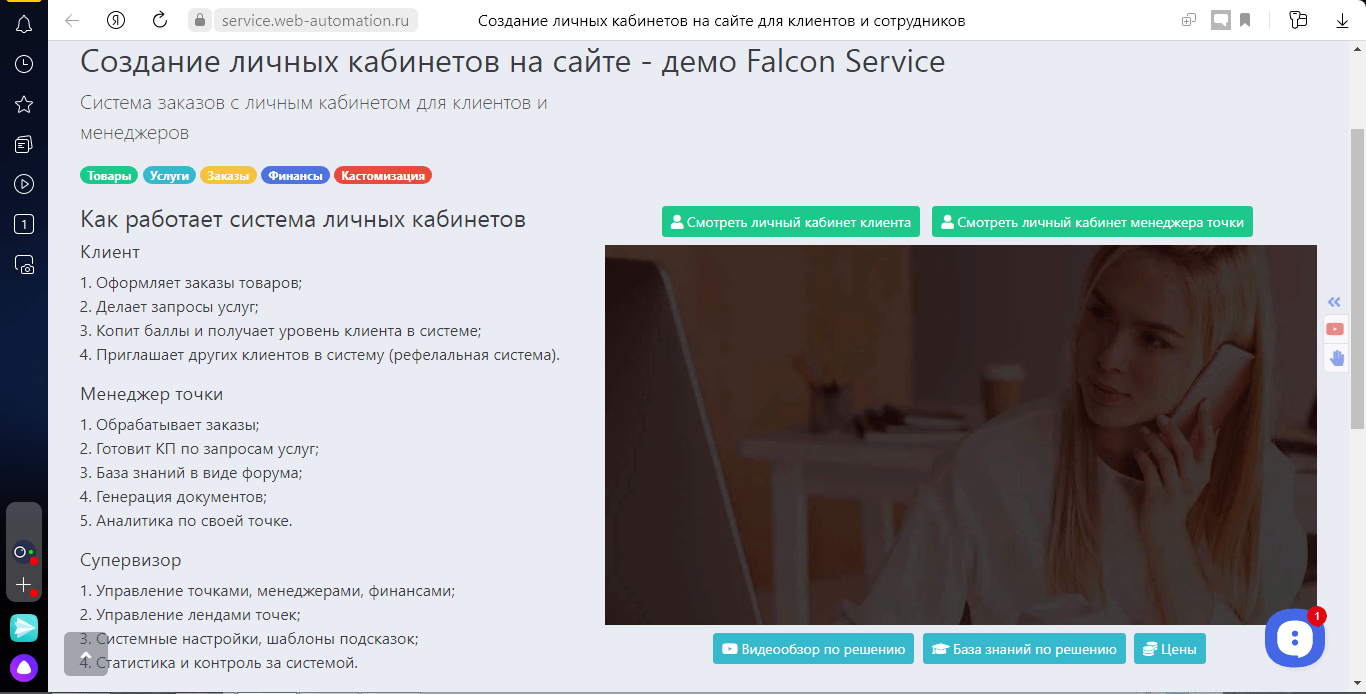View site security lock icon
The image size is (1366, 694).
pos(200,20)
